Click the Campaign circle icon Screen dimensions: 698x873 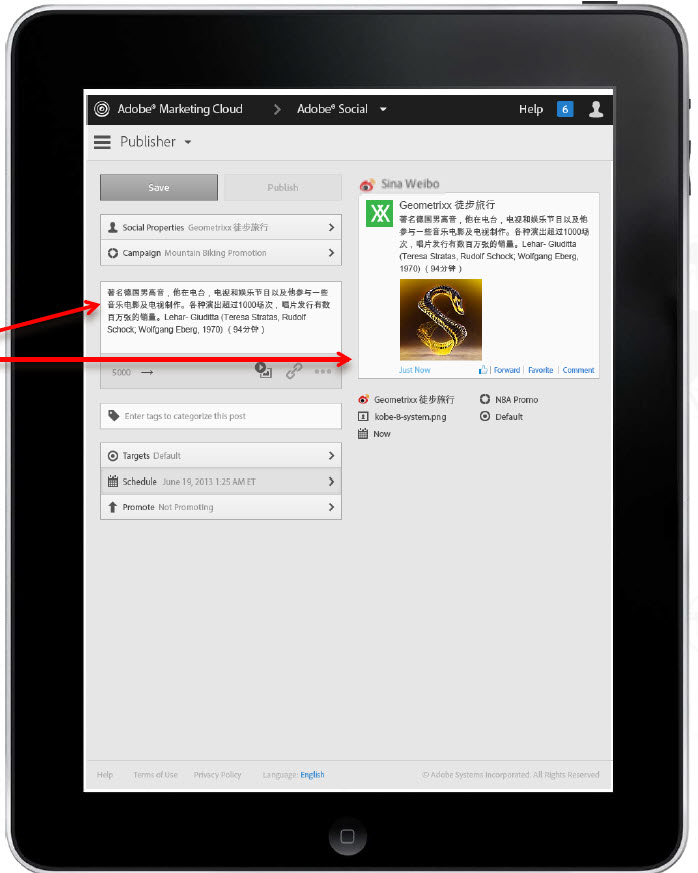[x=112, y=253]
